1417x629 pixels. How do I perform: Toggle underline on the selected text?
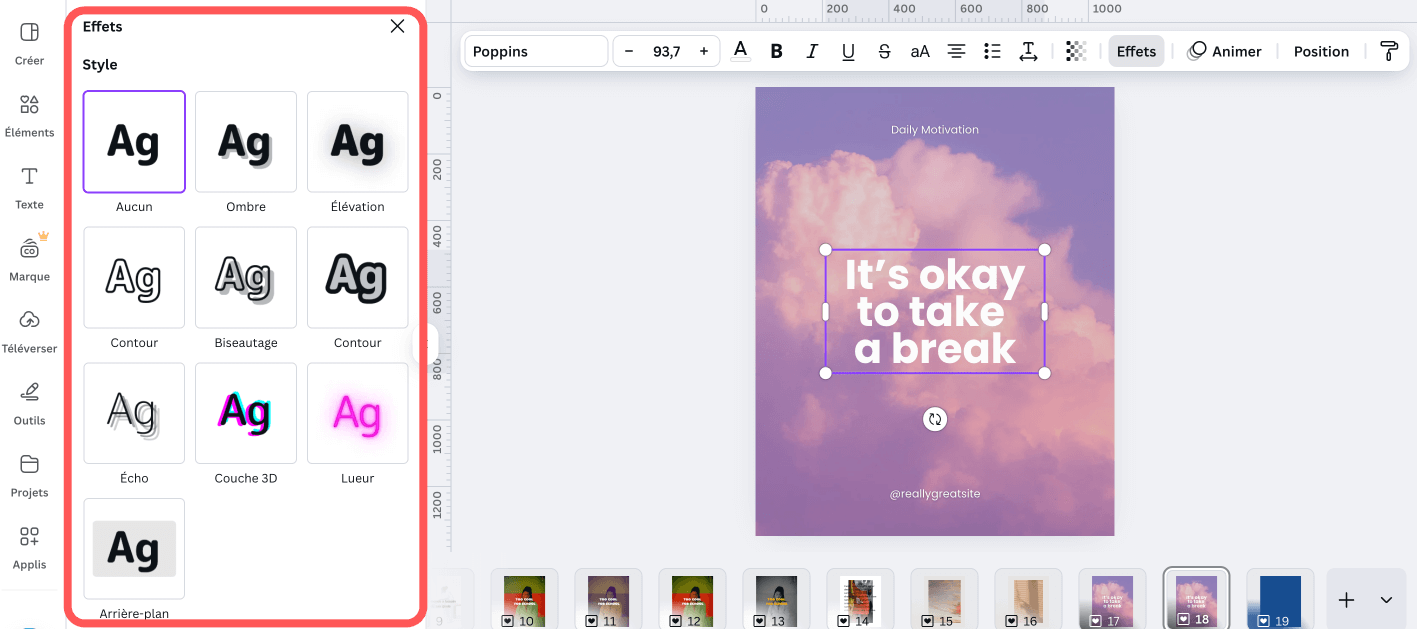tap(848, 50)
